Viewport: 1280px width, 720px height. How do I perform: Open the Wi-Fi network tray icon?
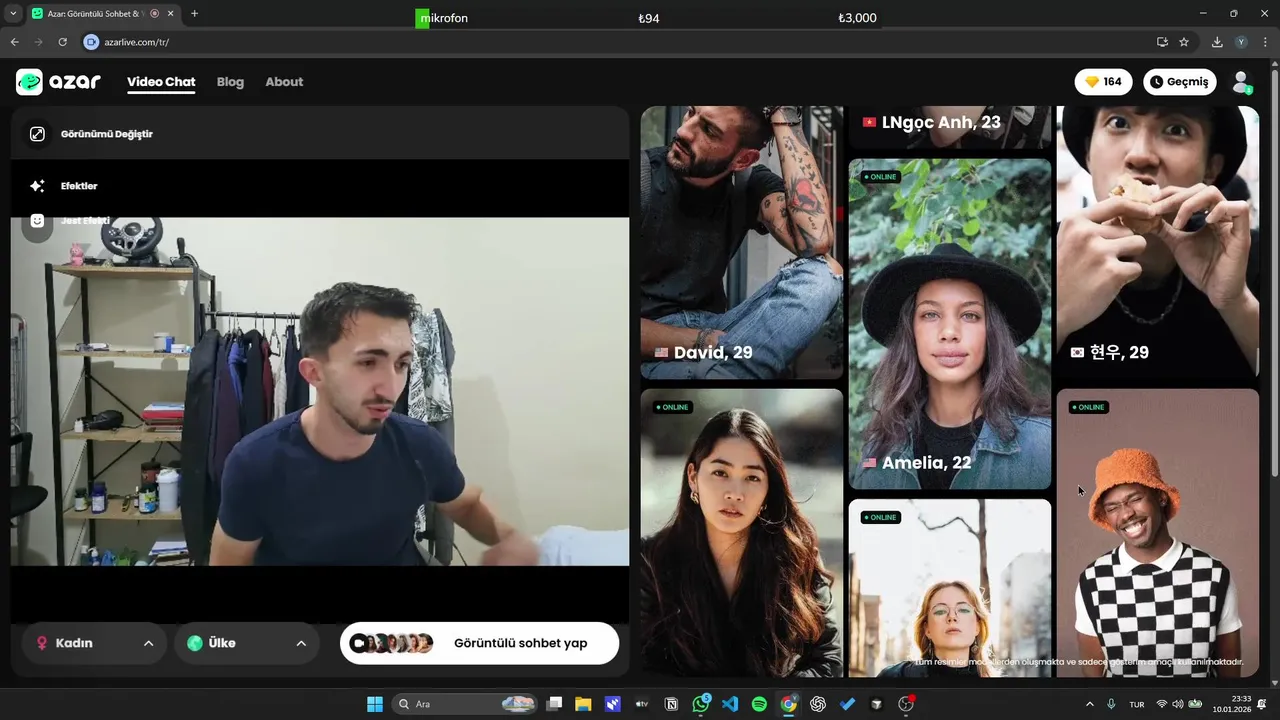pos(1162,704)
